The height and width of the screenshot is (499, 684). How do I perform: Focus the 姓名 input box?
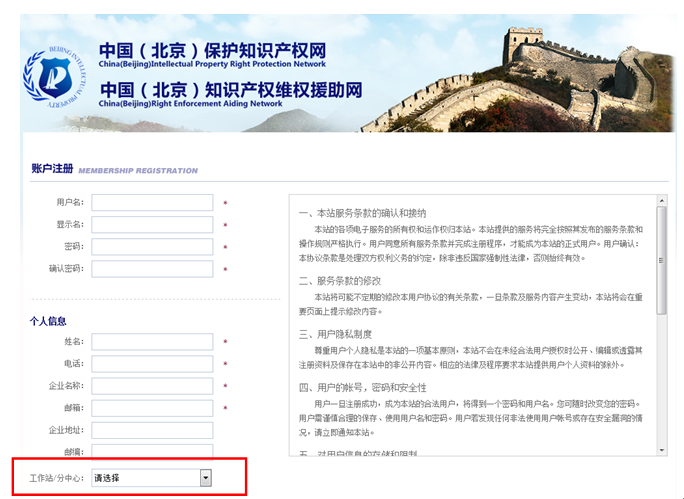[x=152, y=342]
